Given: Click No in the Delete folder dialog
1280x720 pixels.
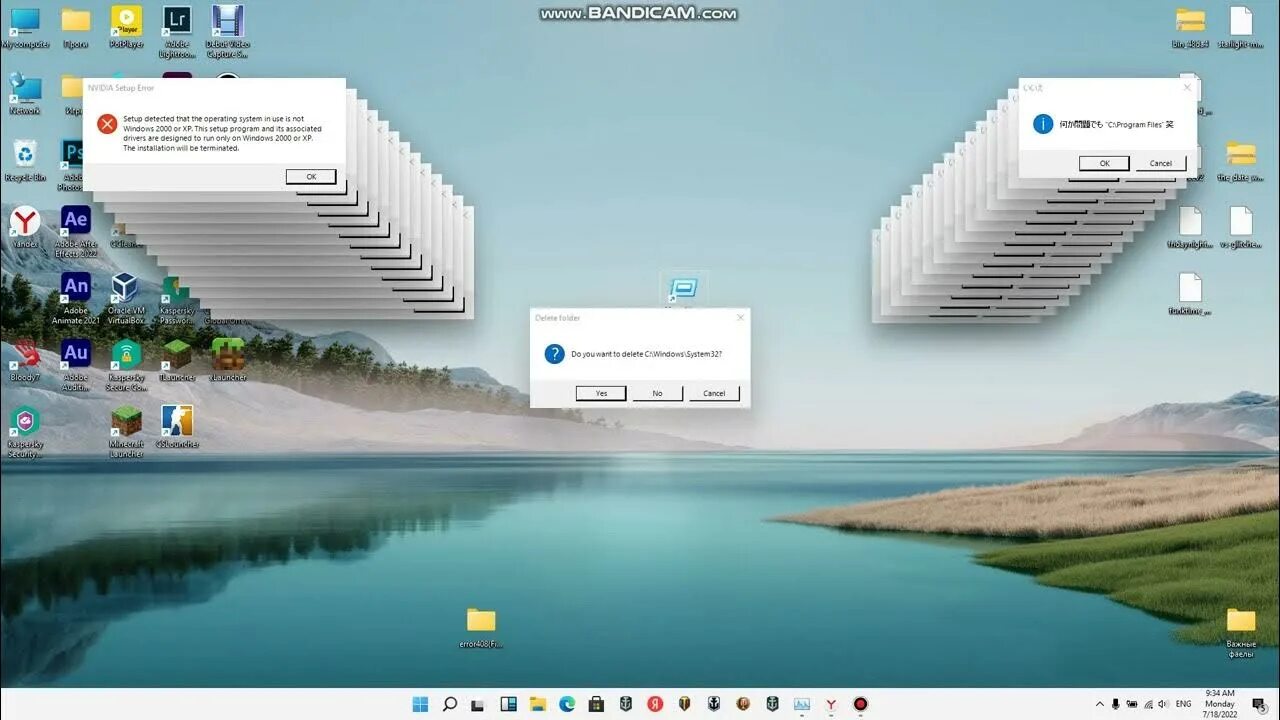Looking at the screenshot, I should 657,393.
